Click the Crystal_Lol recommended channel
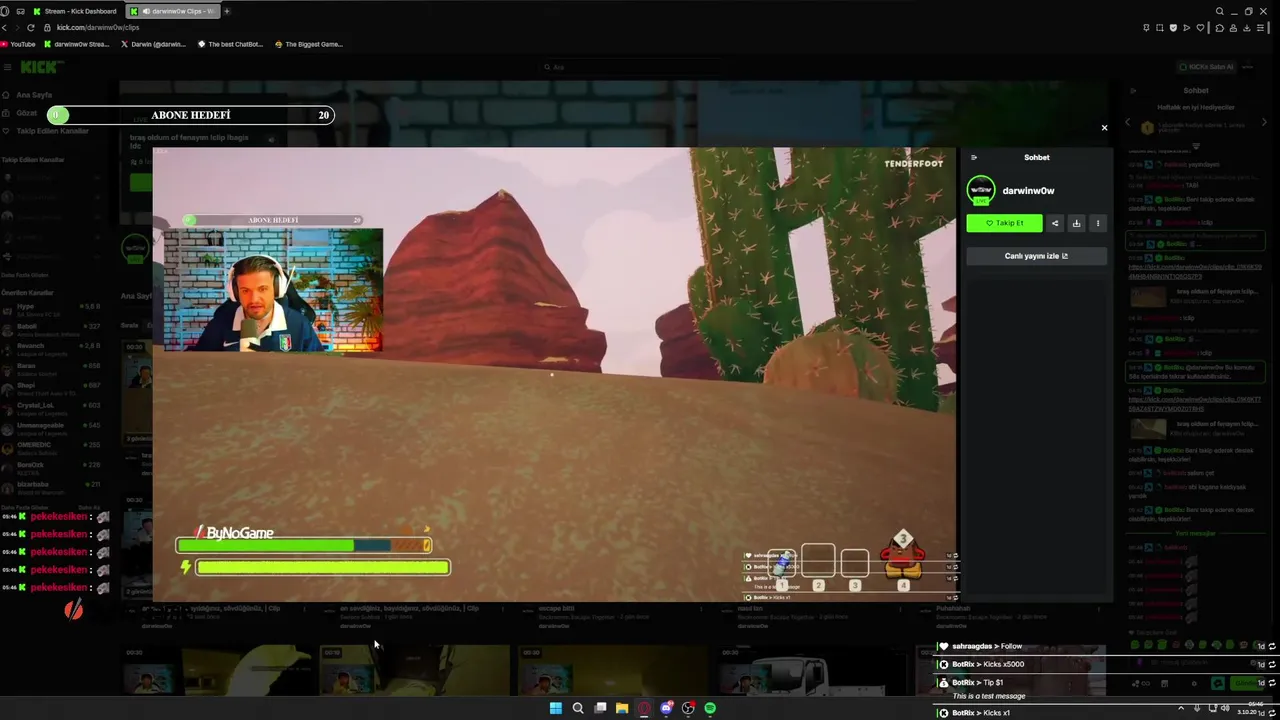Screen dimensions: 1280x720 pos(50,407)
